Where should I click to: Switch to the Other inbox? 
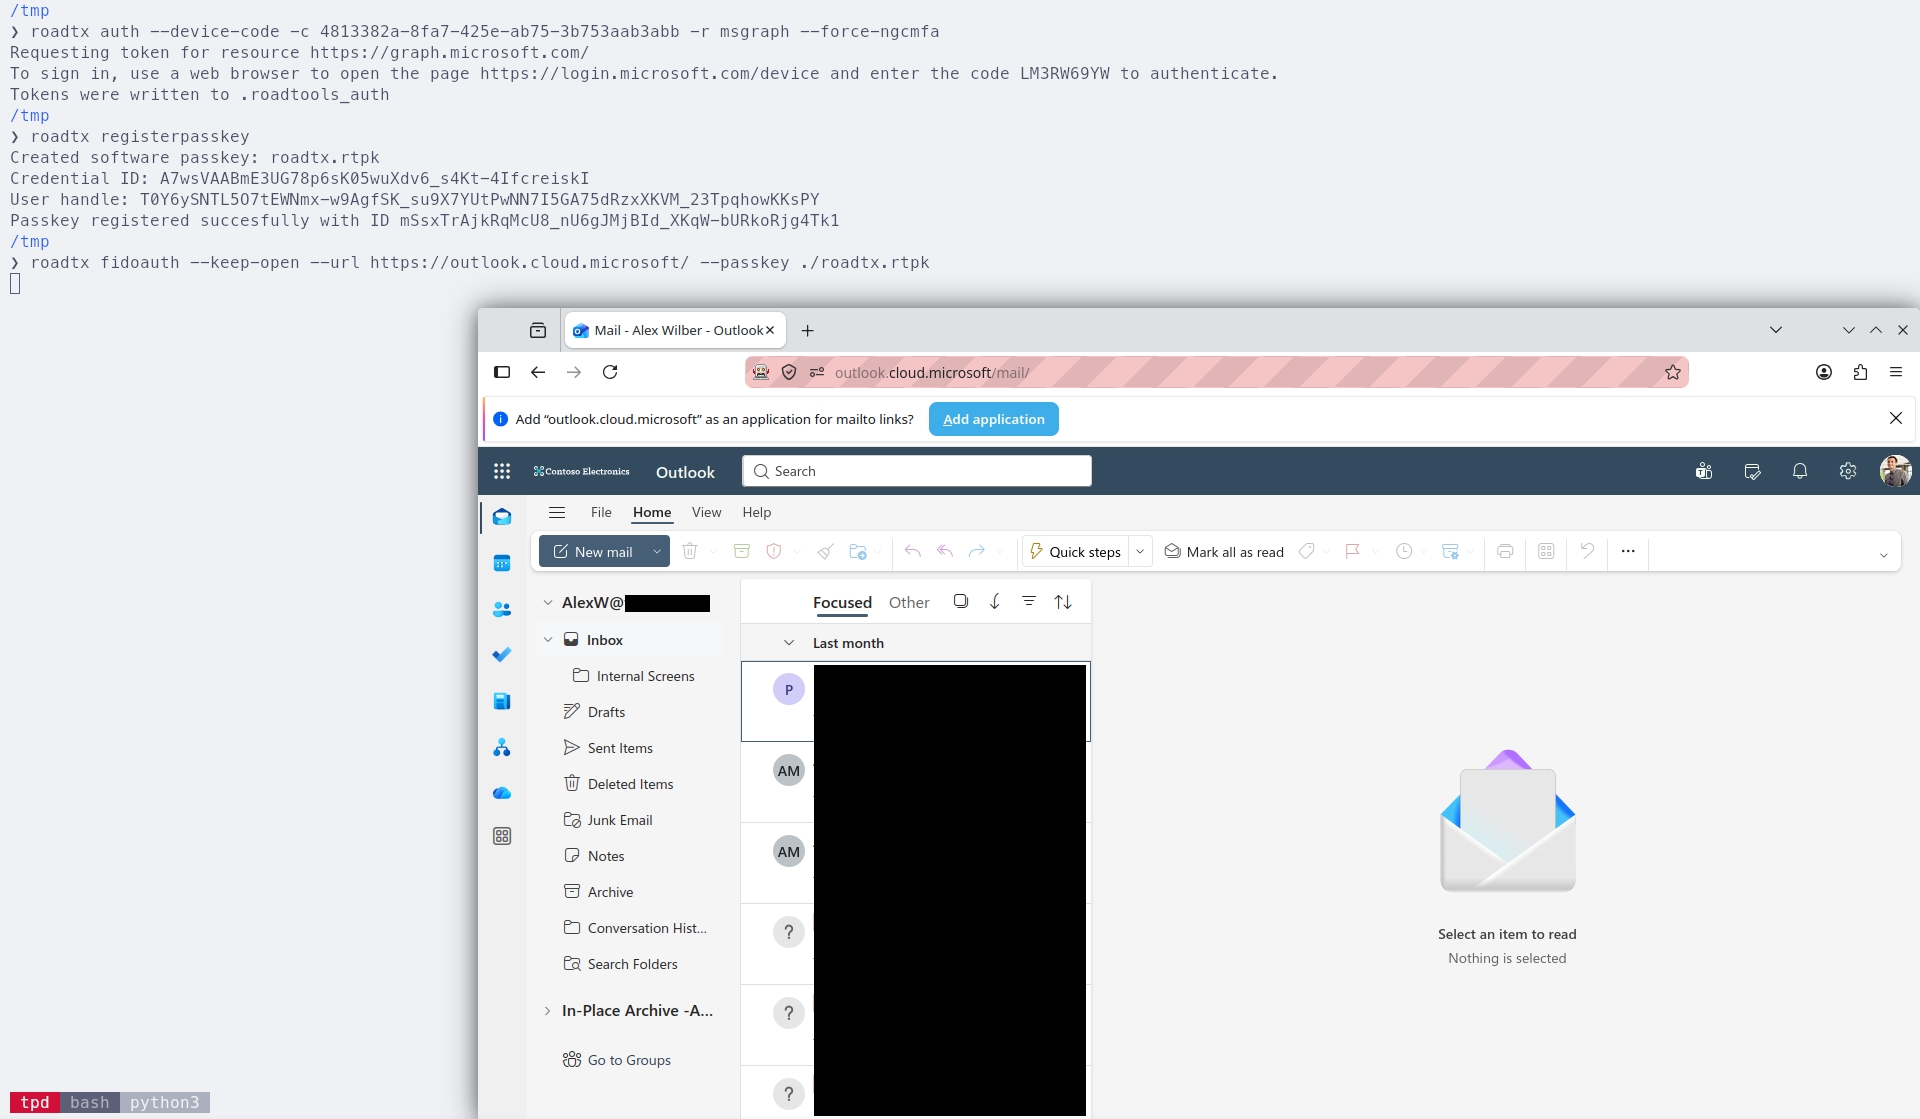click(x=909, y=602)
